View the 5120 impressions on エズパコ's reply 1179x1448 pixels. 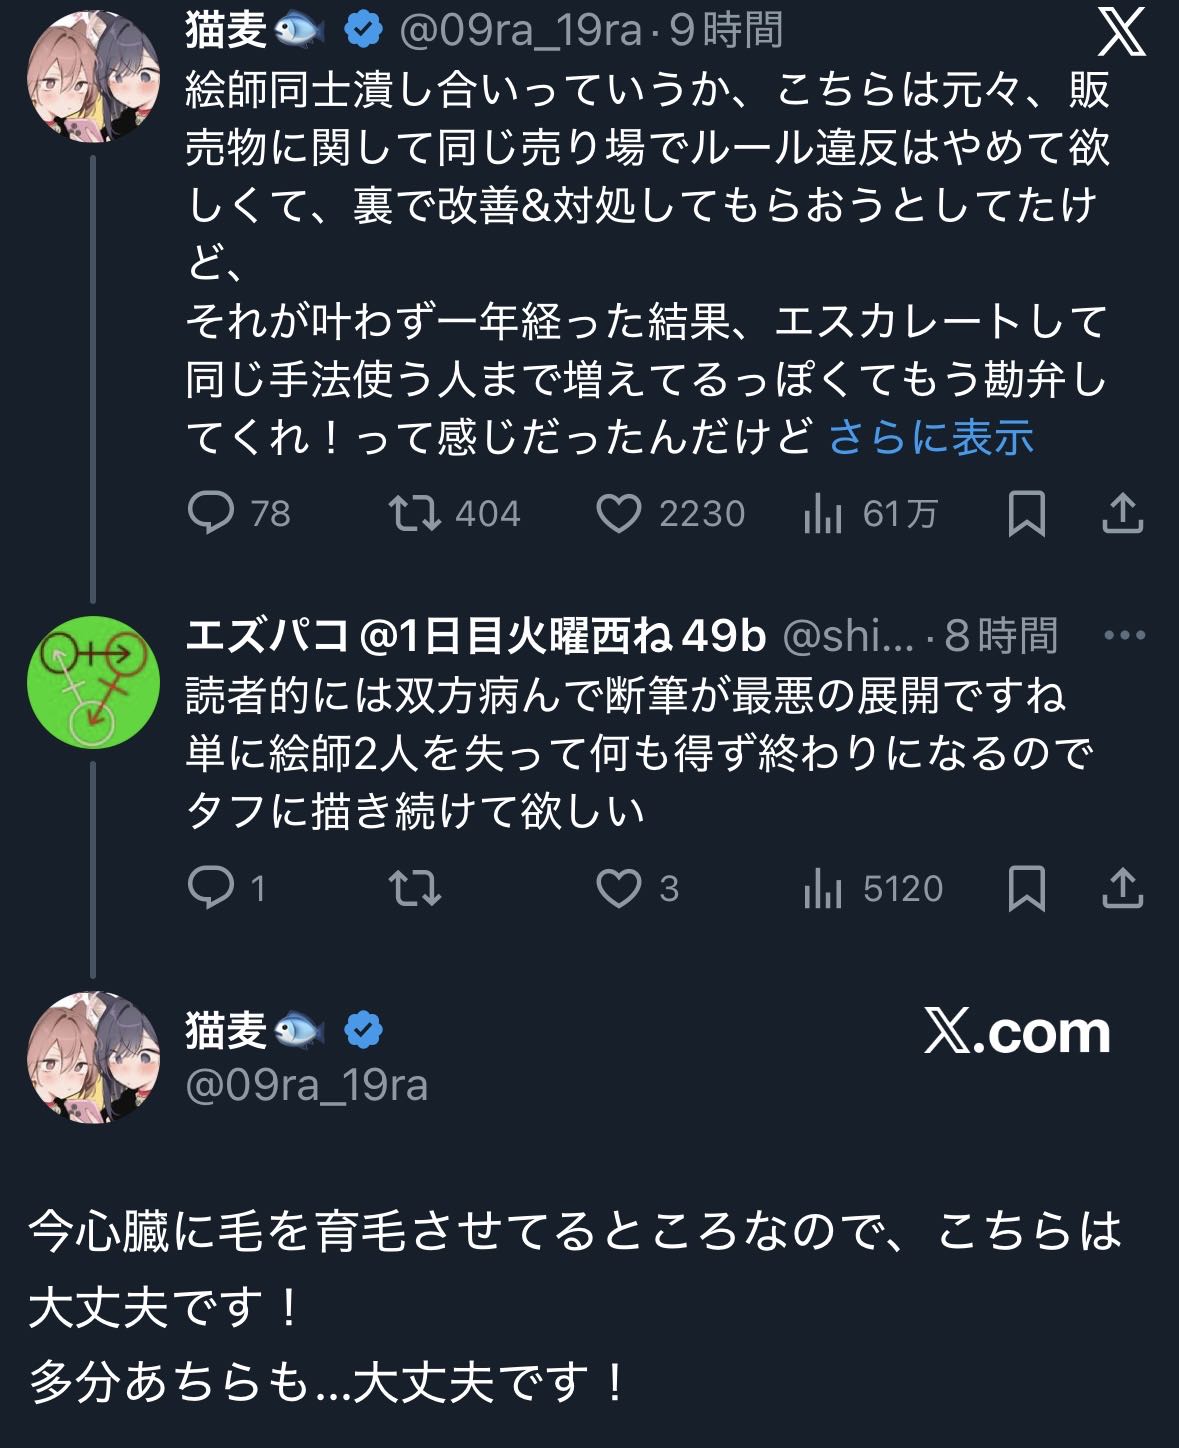[823, 887]
